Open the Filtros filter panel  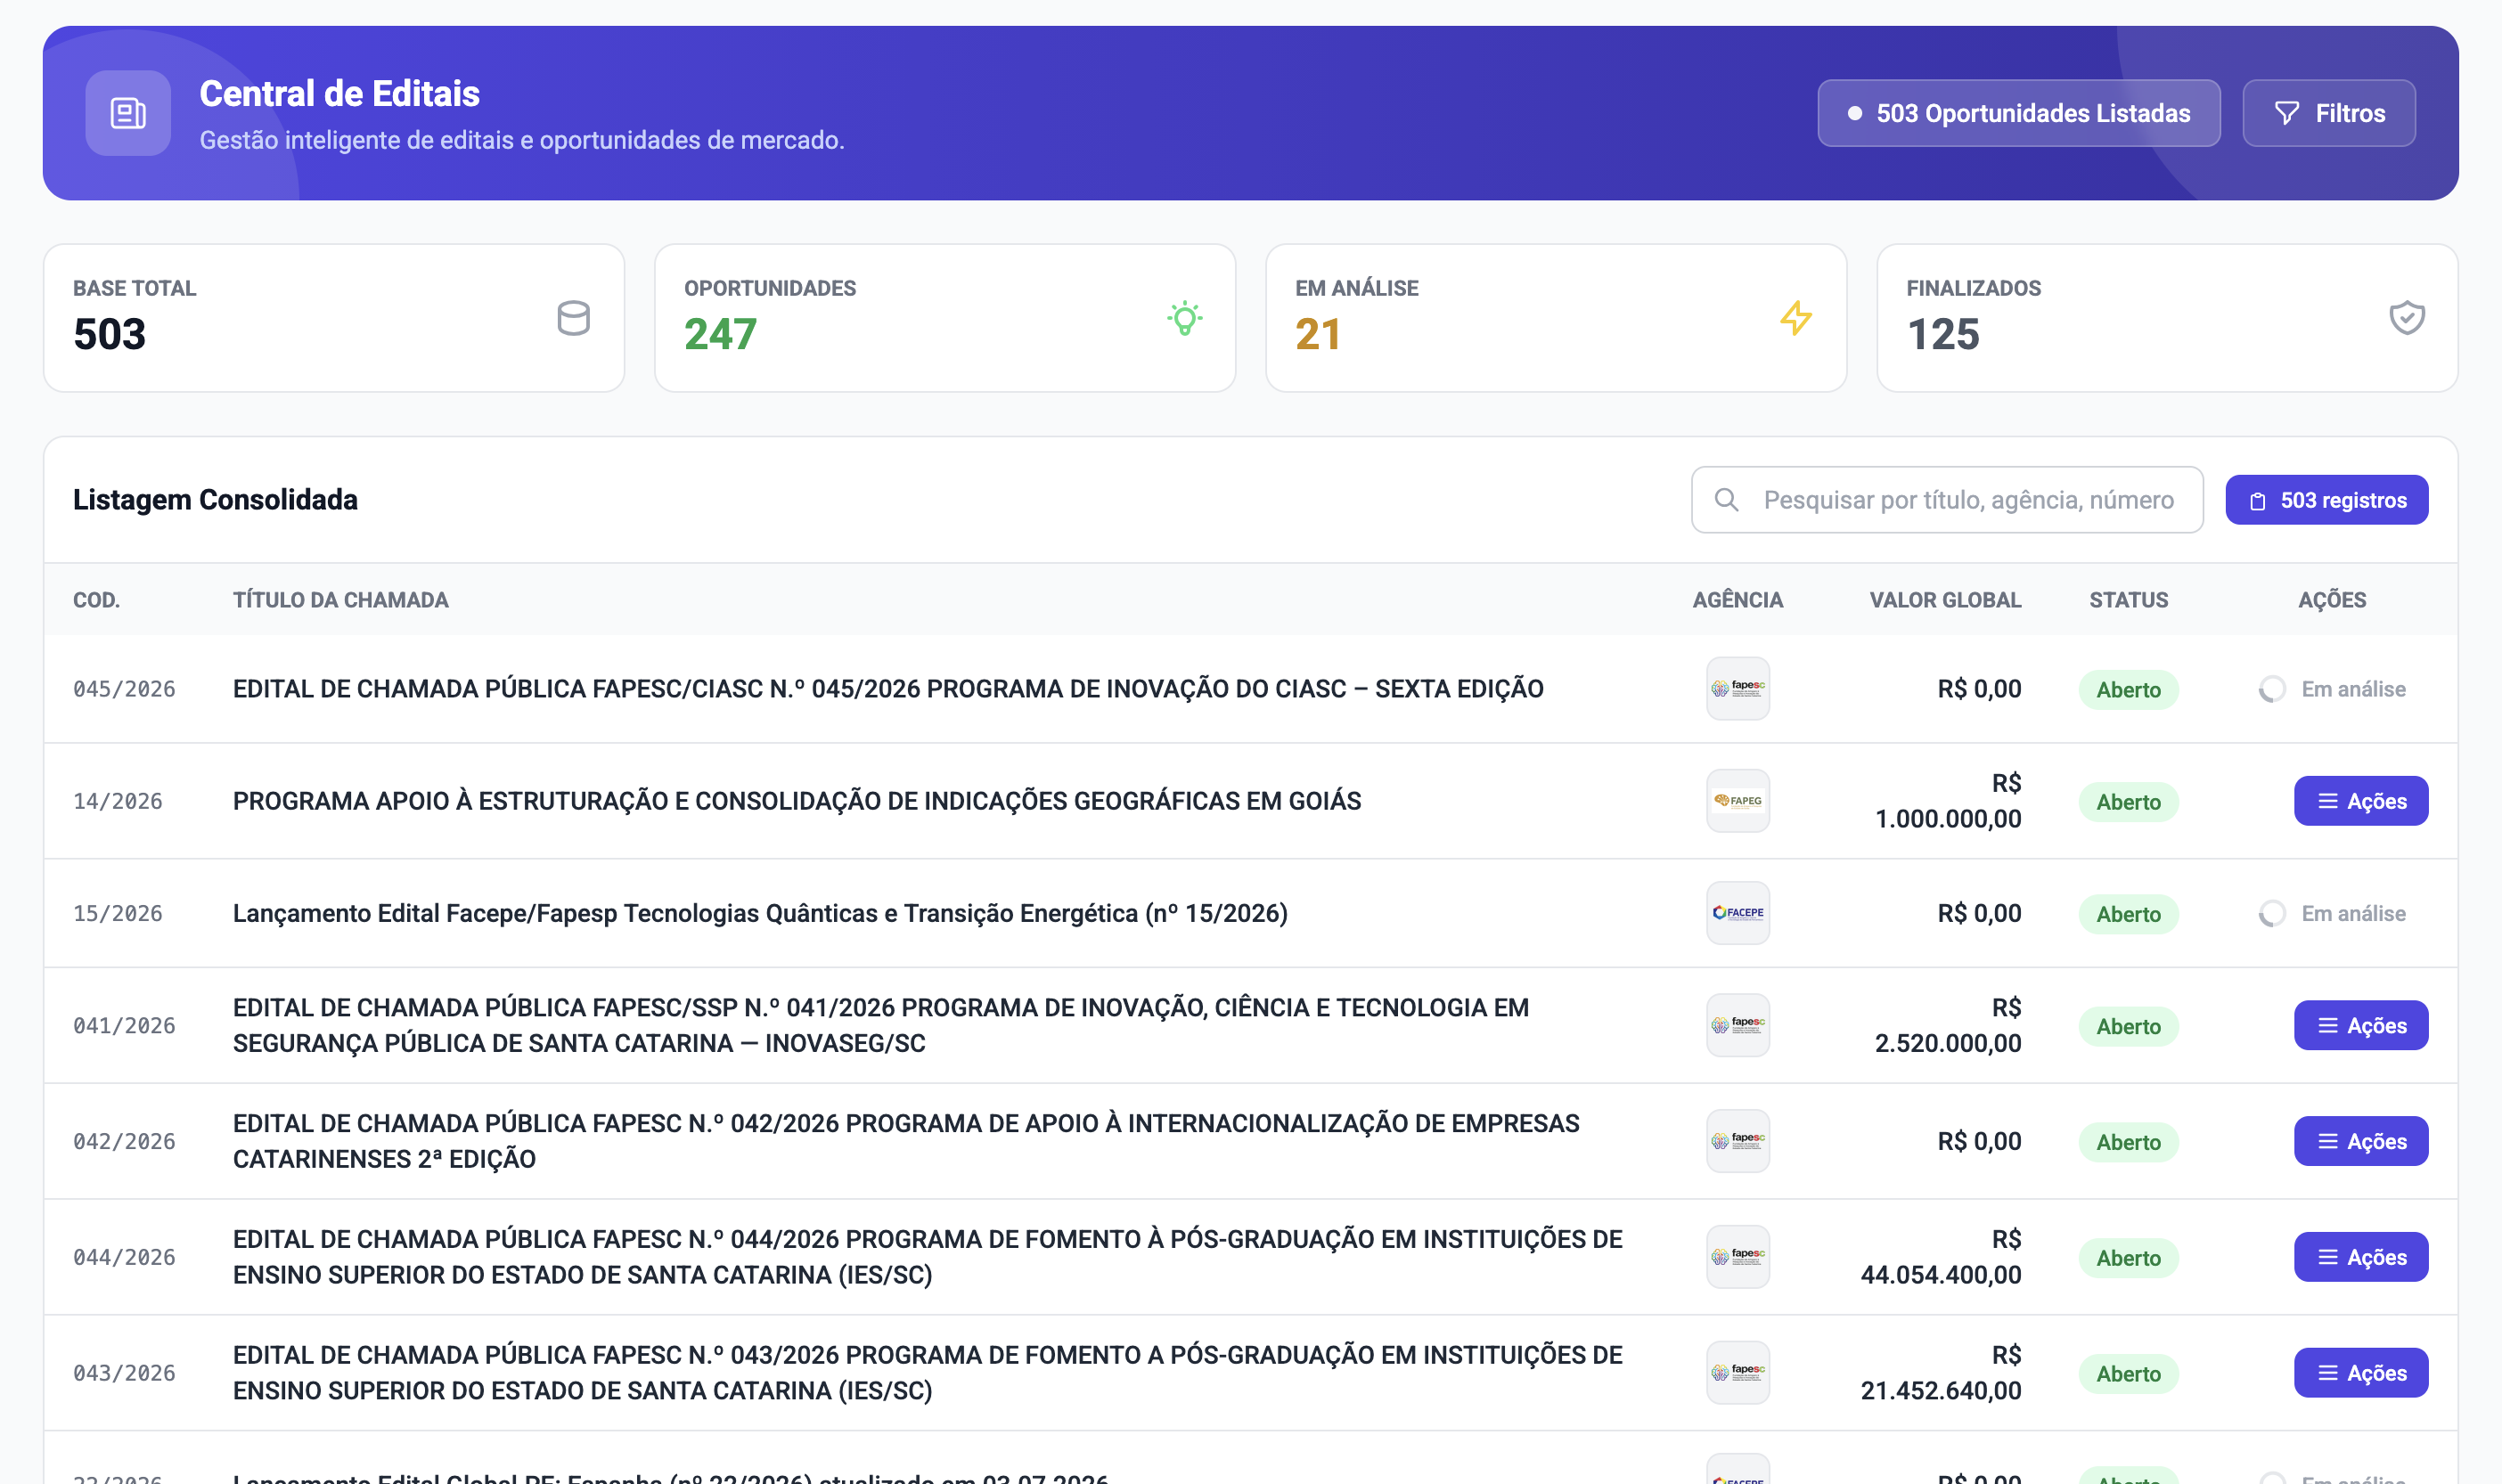point(2329,113)
